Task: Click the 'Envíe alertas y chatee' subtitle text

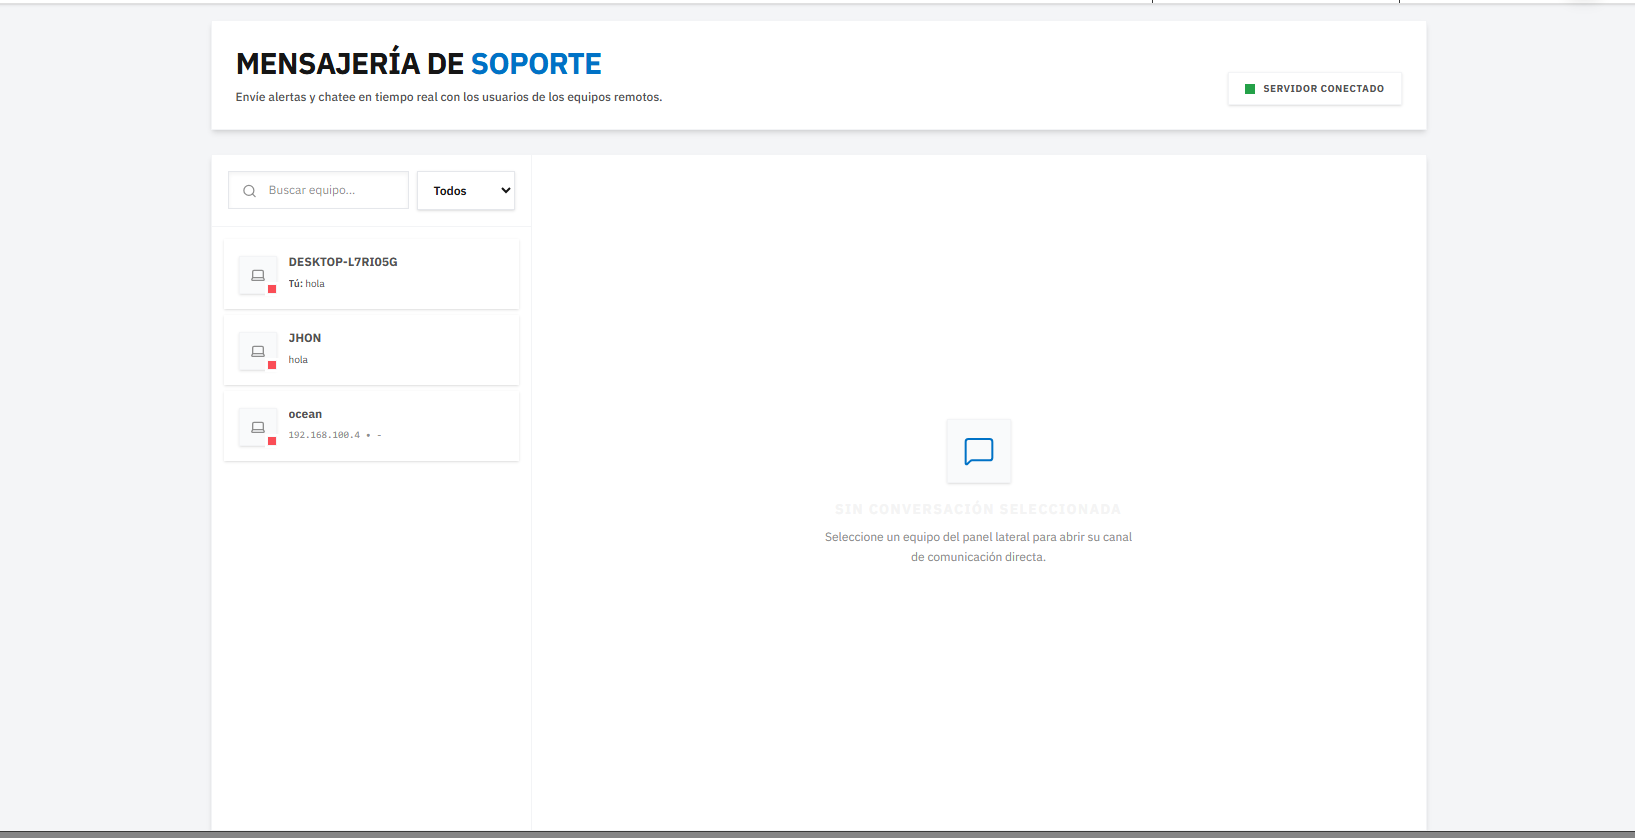Action: click(449, 97)
